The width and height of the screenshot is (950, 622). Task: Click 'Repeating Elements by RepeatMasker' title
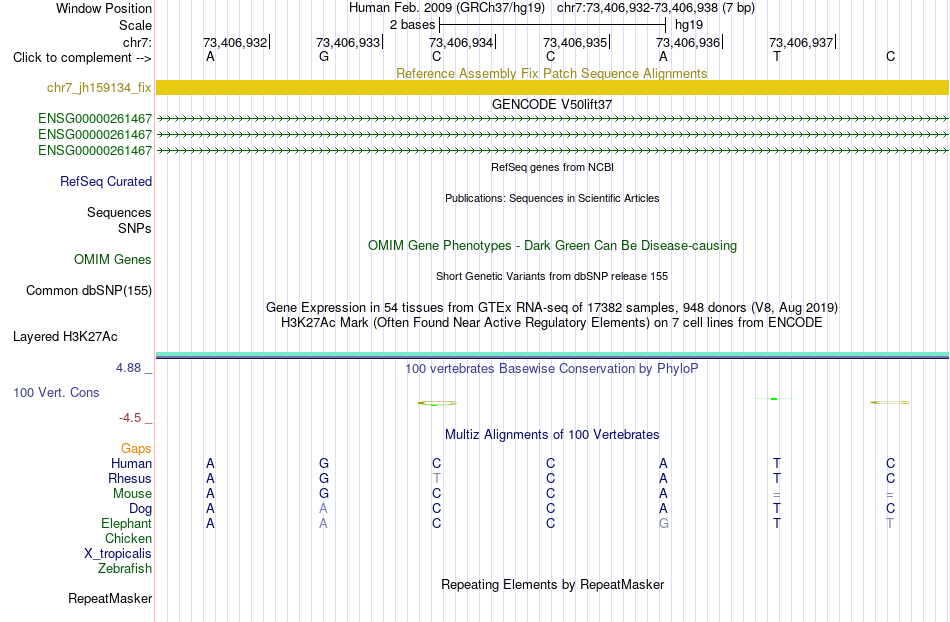552,584
